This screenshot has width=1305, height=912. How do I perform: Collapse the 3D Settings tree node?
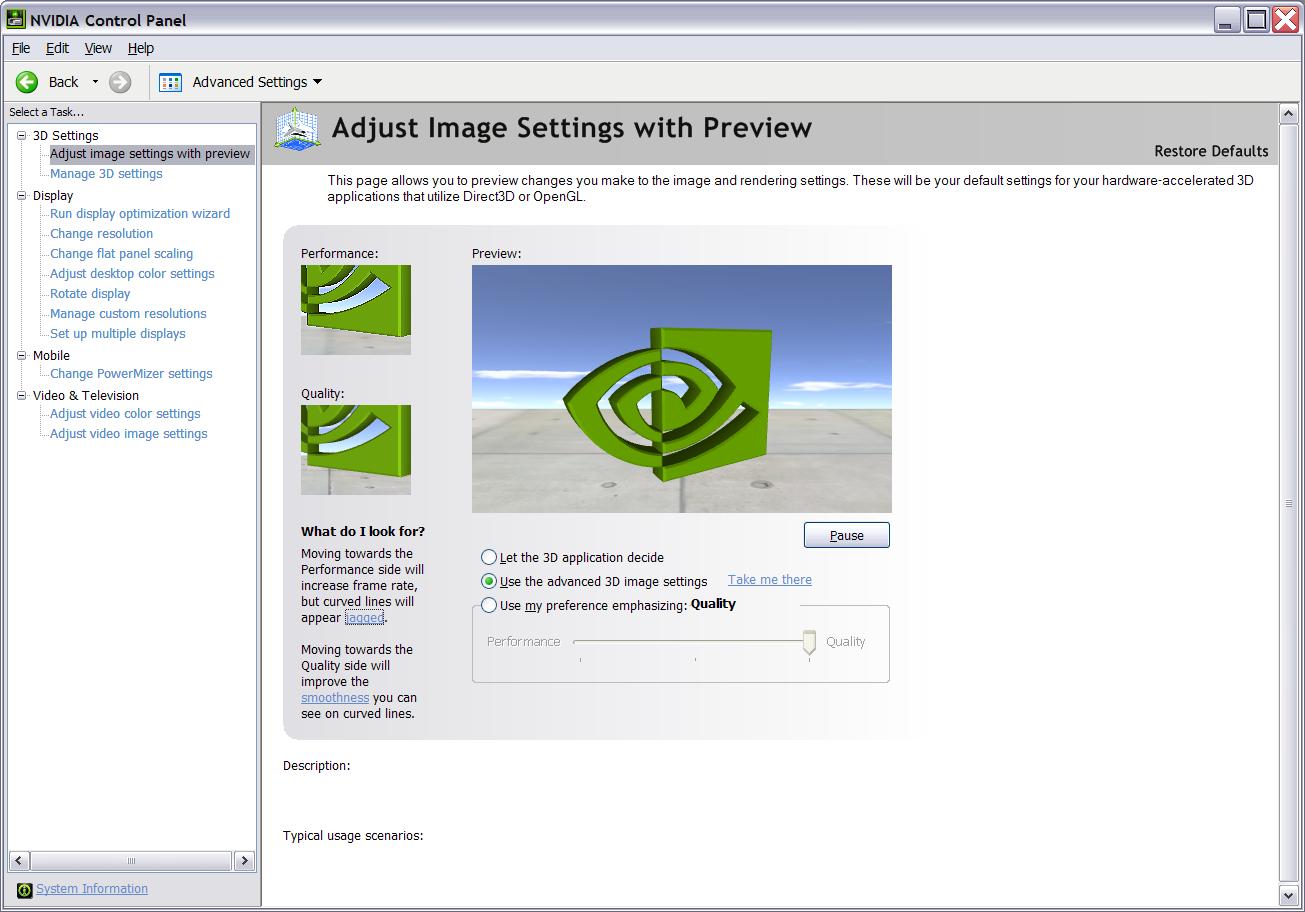coord(21,135)
